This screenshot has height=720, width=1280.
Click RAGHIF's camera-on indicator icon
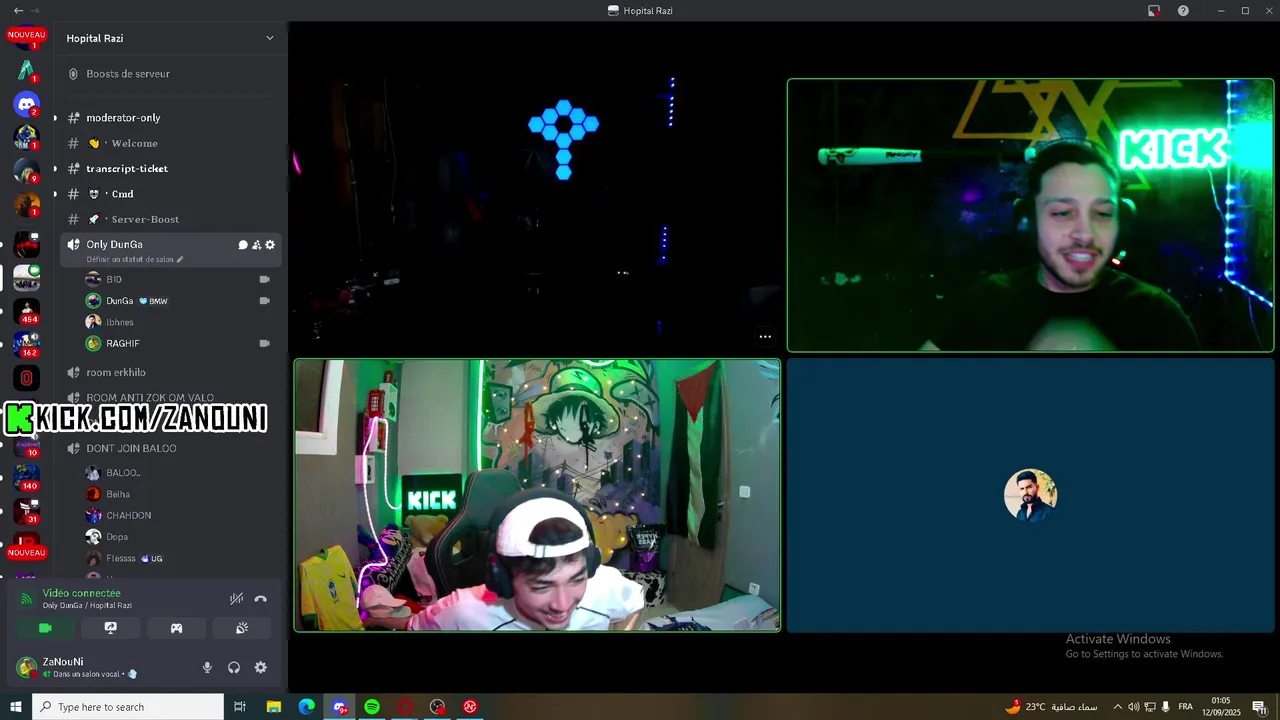click(x=265, y=343)
